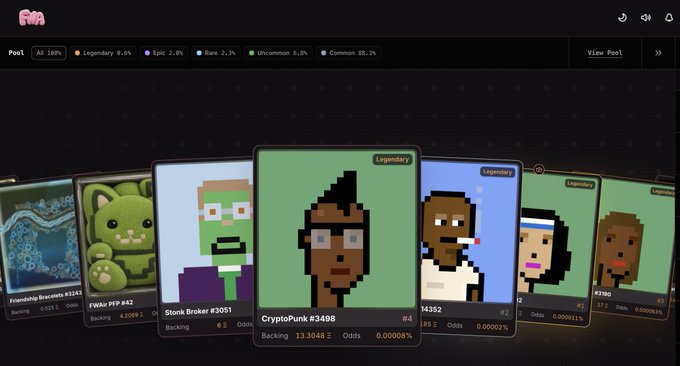Click the orange Legendary color dot
Viewport: 680px width, 366px height.
[x=77, y=53]
